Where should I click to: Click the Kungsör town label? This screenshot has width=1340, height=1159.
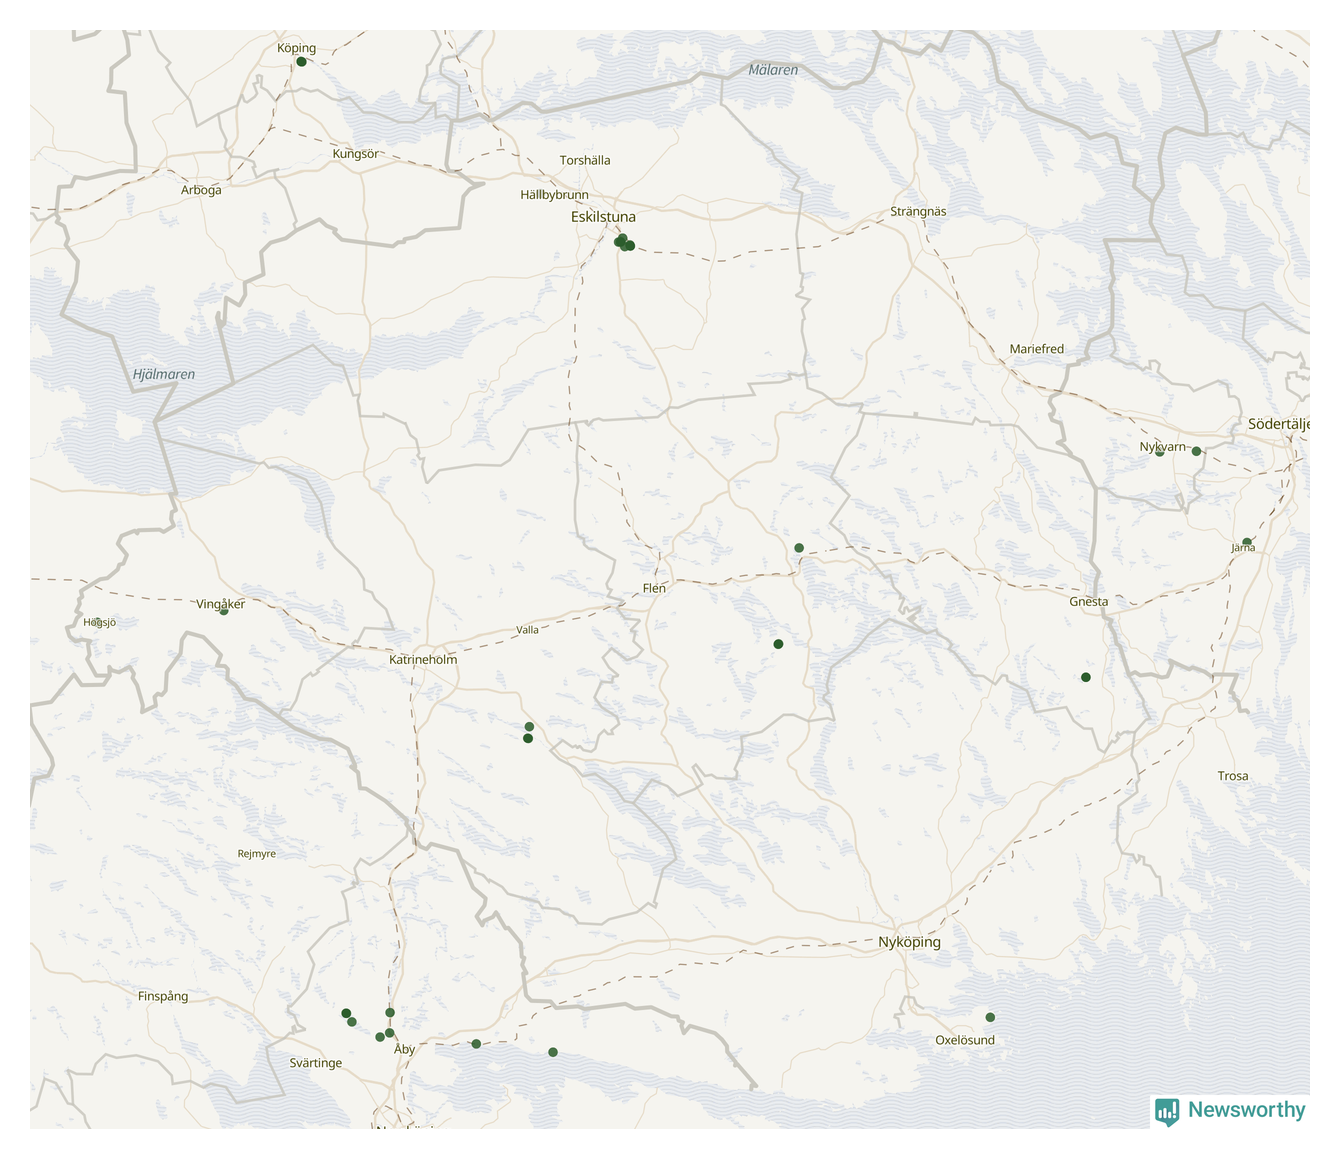[x=356, y=154]
